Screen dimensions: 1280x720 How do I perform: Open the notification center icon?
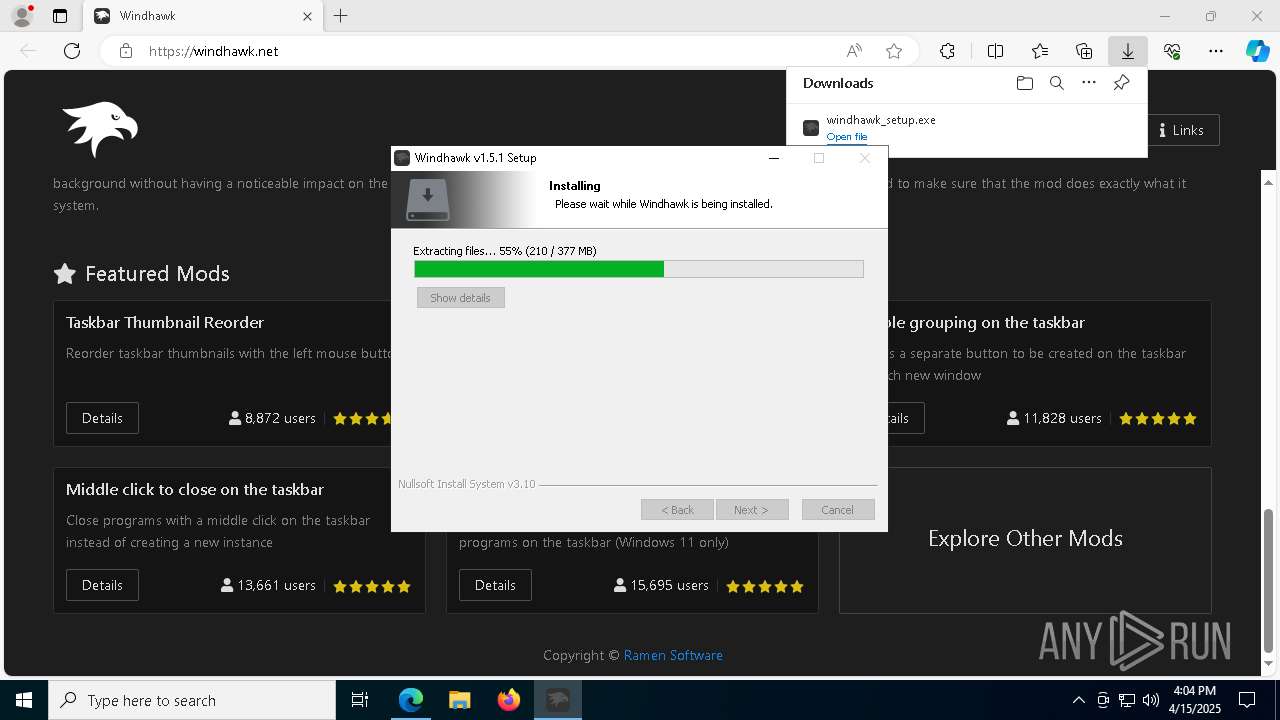[x=1247, y=700]
